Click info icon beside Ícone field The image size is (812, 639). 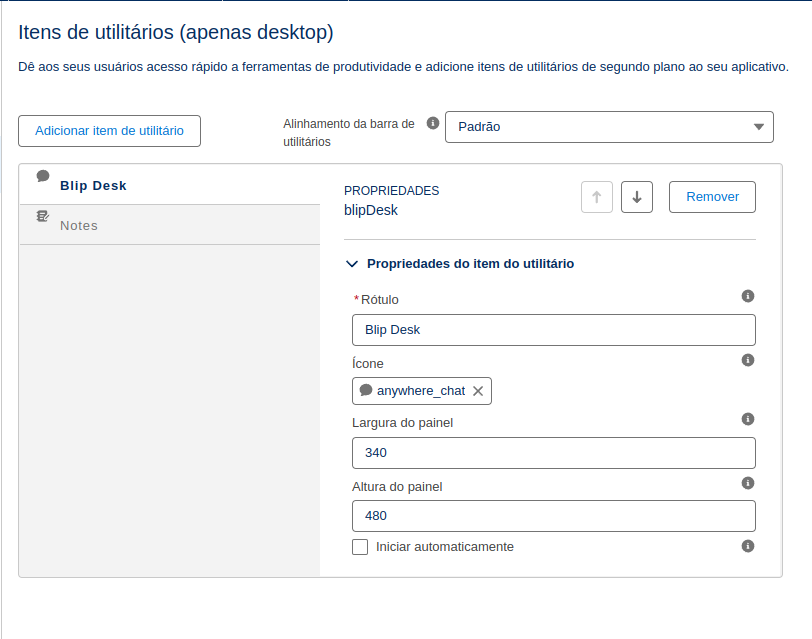(747, 360)
